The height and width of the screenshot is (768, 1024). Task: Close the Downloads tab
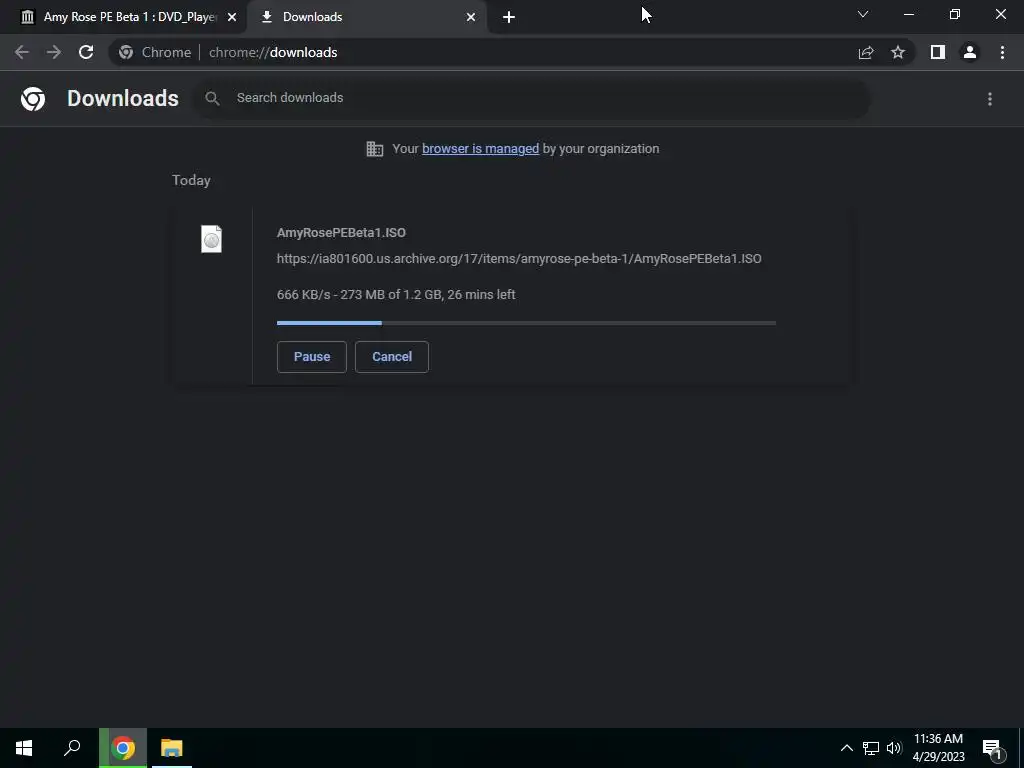(x=471, y=17)
